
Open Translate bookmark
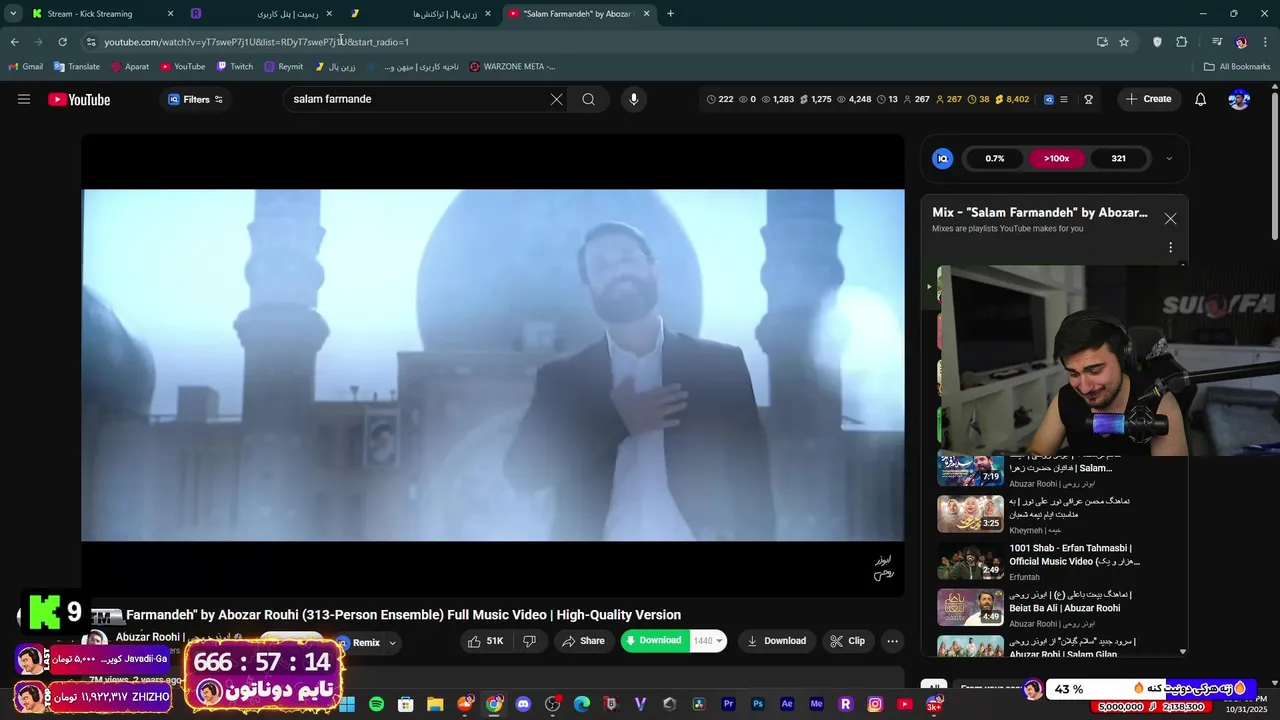tap(77, 67)
